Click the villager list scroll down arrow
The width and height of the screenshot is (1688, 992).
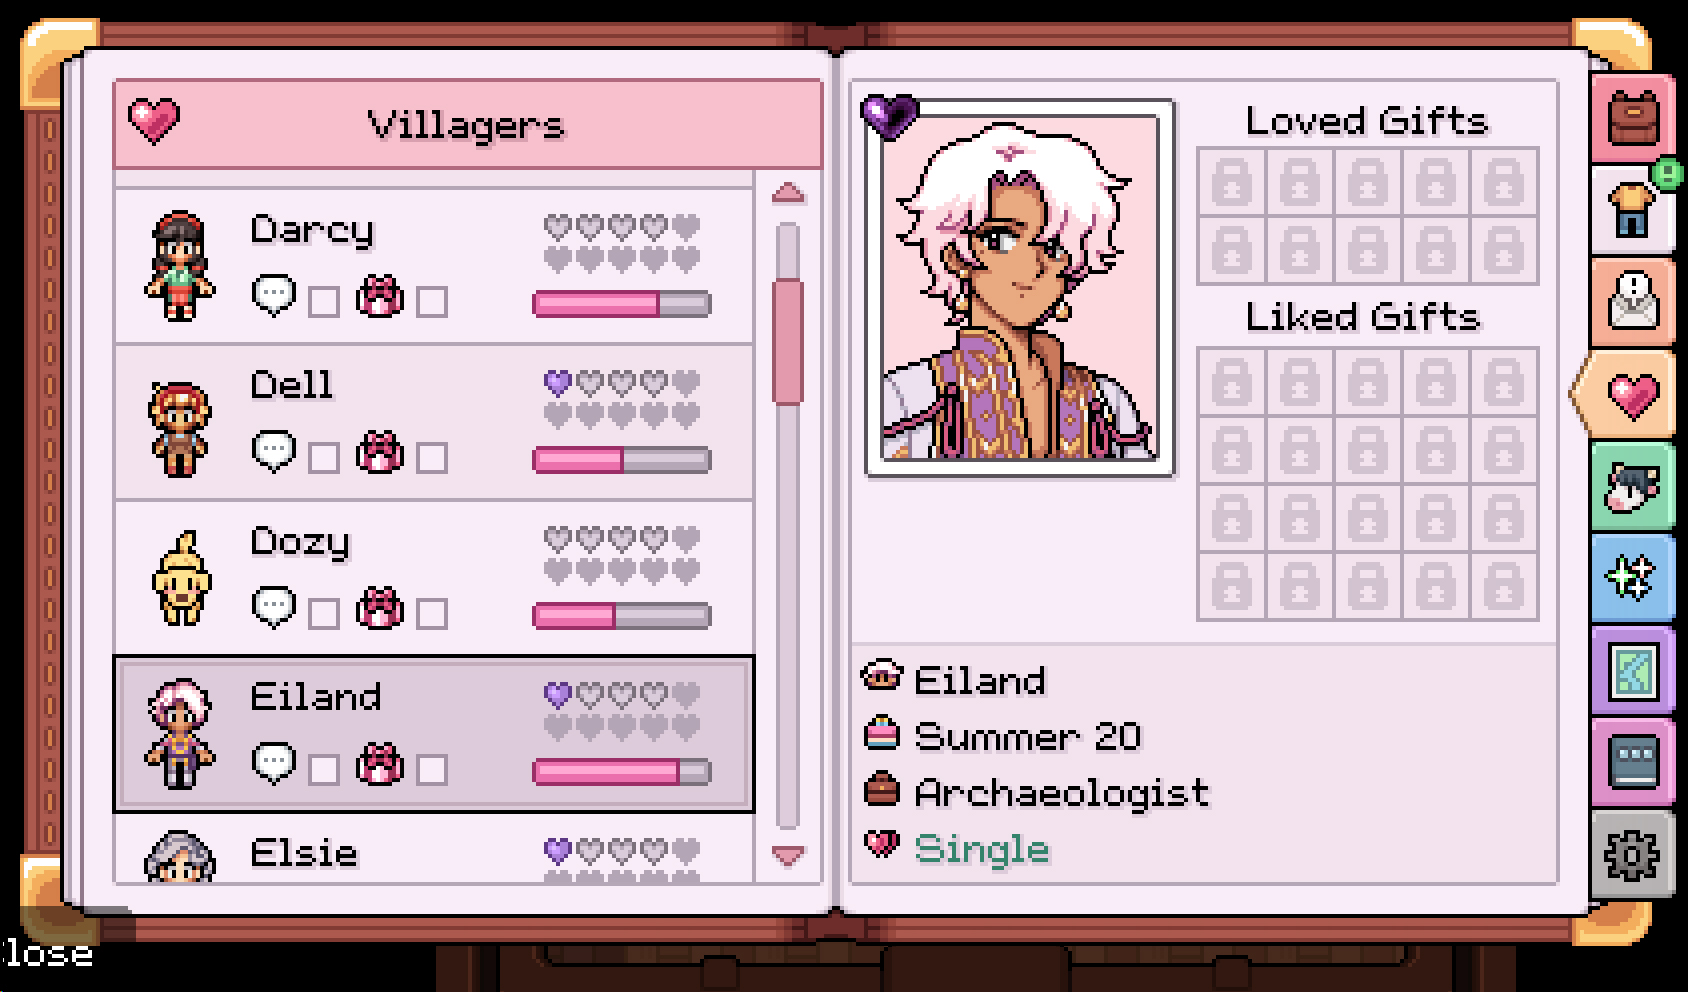coord(789,855)
